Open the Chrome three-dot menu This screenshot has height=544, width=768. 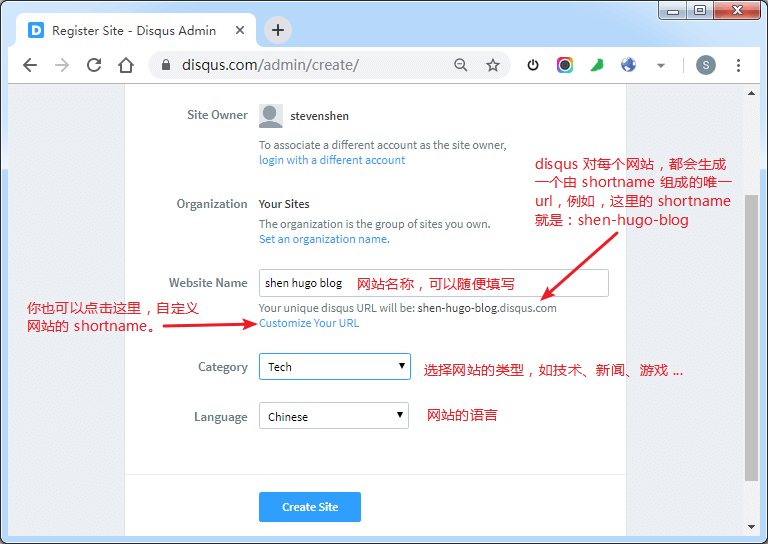click(738, 65)
